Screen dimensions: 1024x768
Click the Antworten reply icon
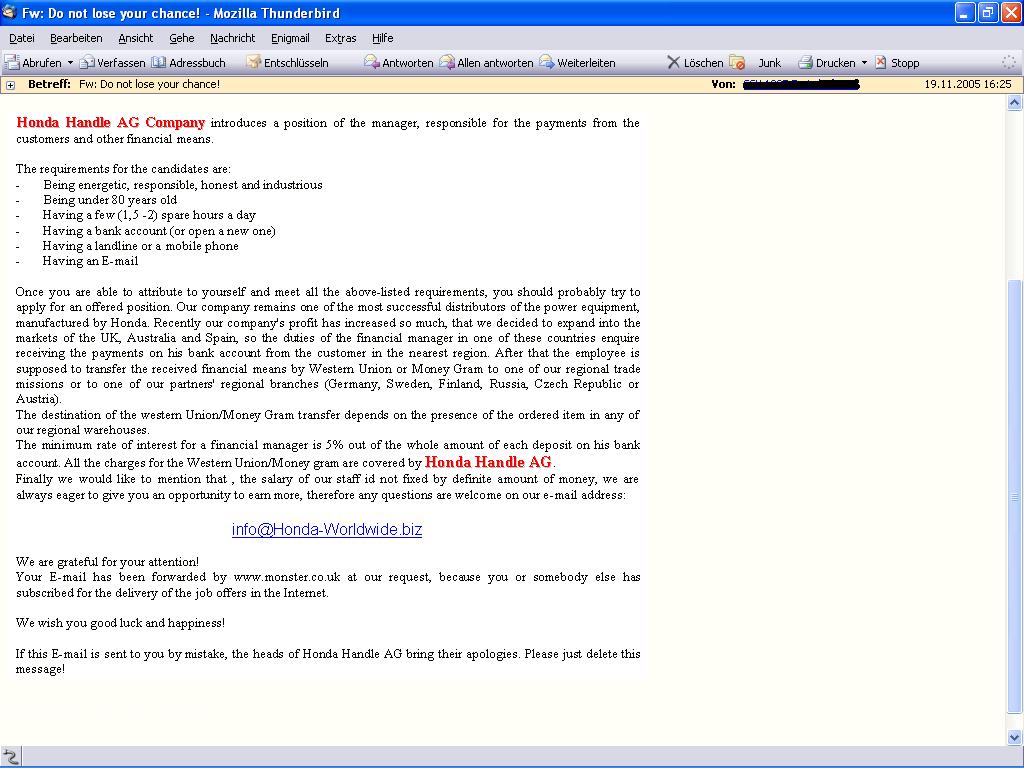pos(372,63)
